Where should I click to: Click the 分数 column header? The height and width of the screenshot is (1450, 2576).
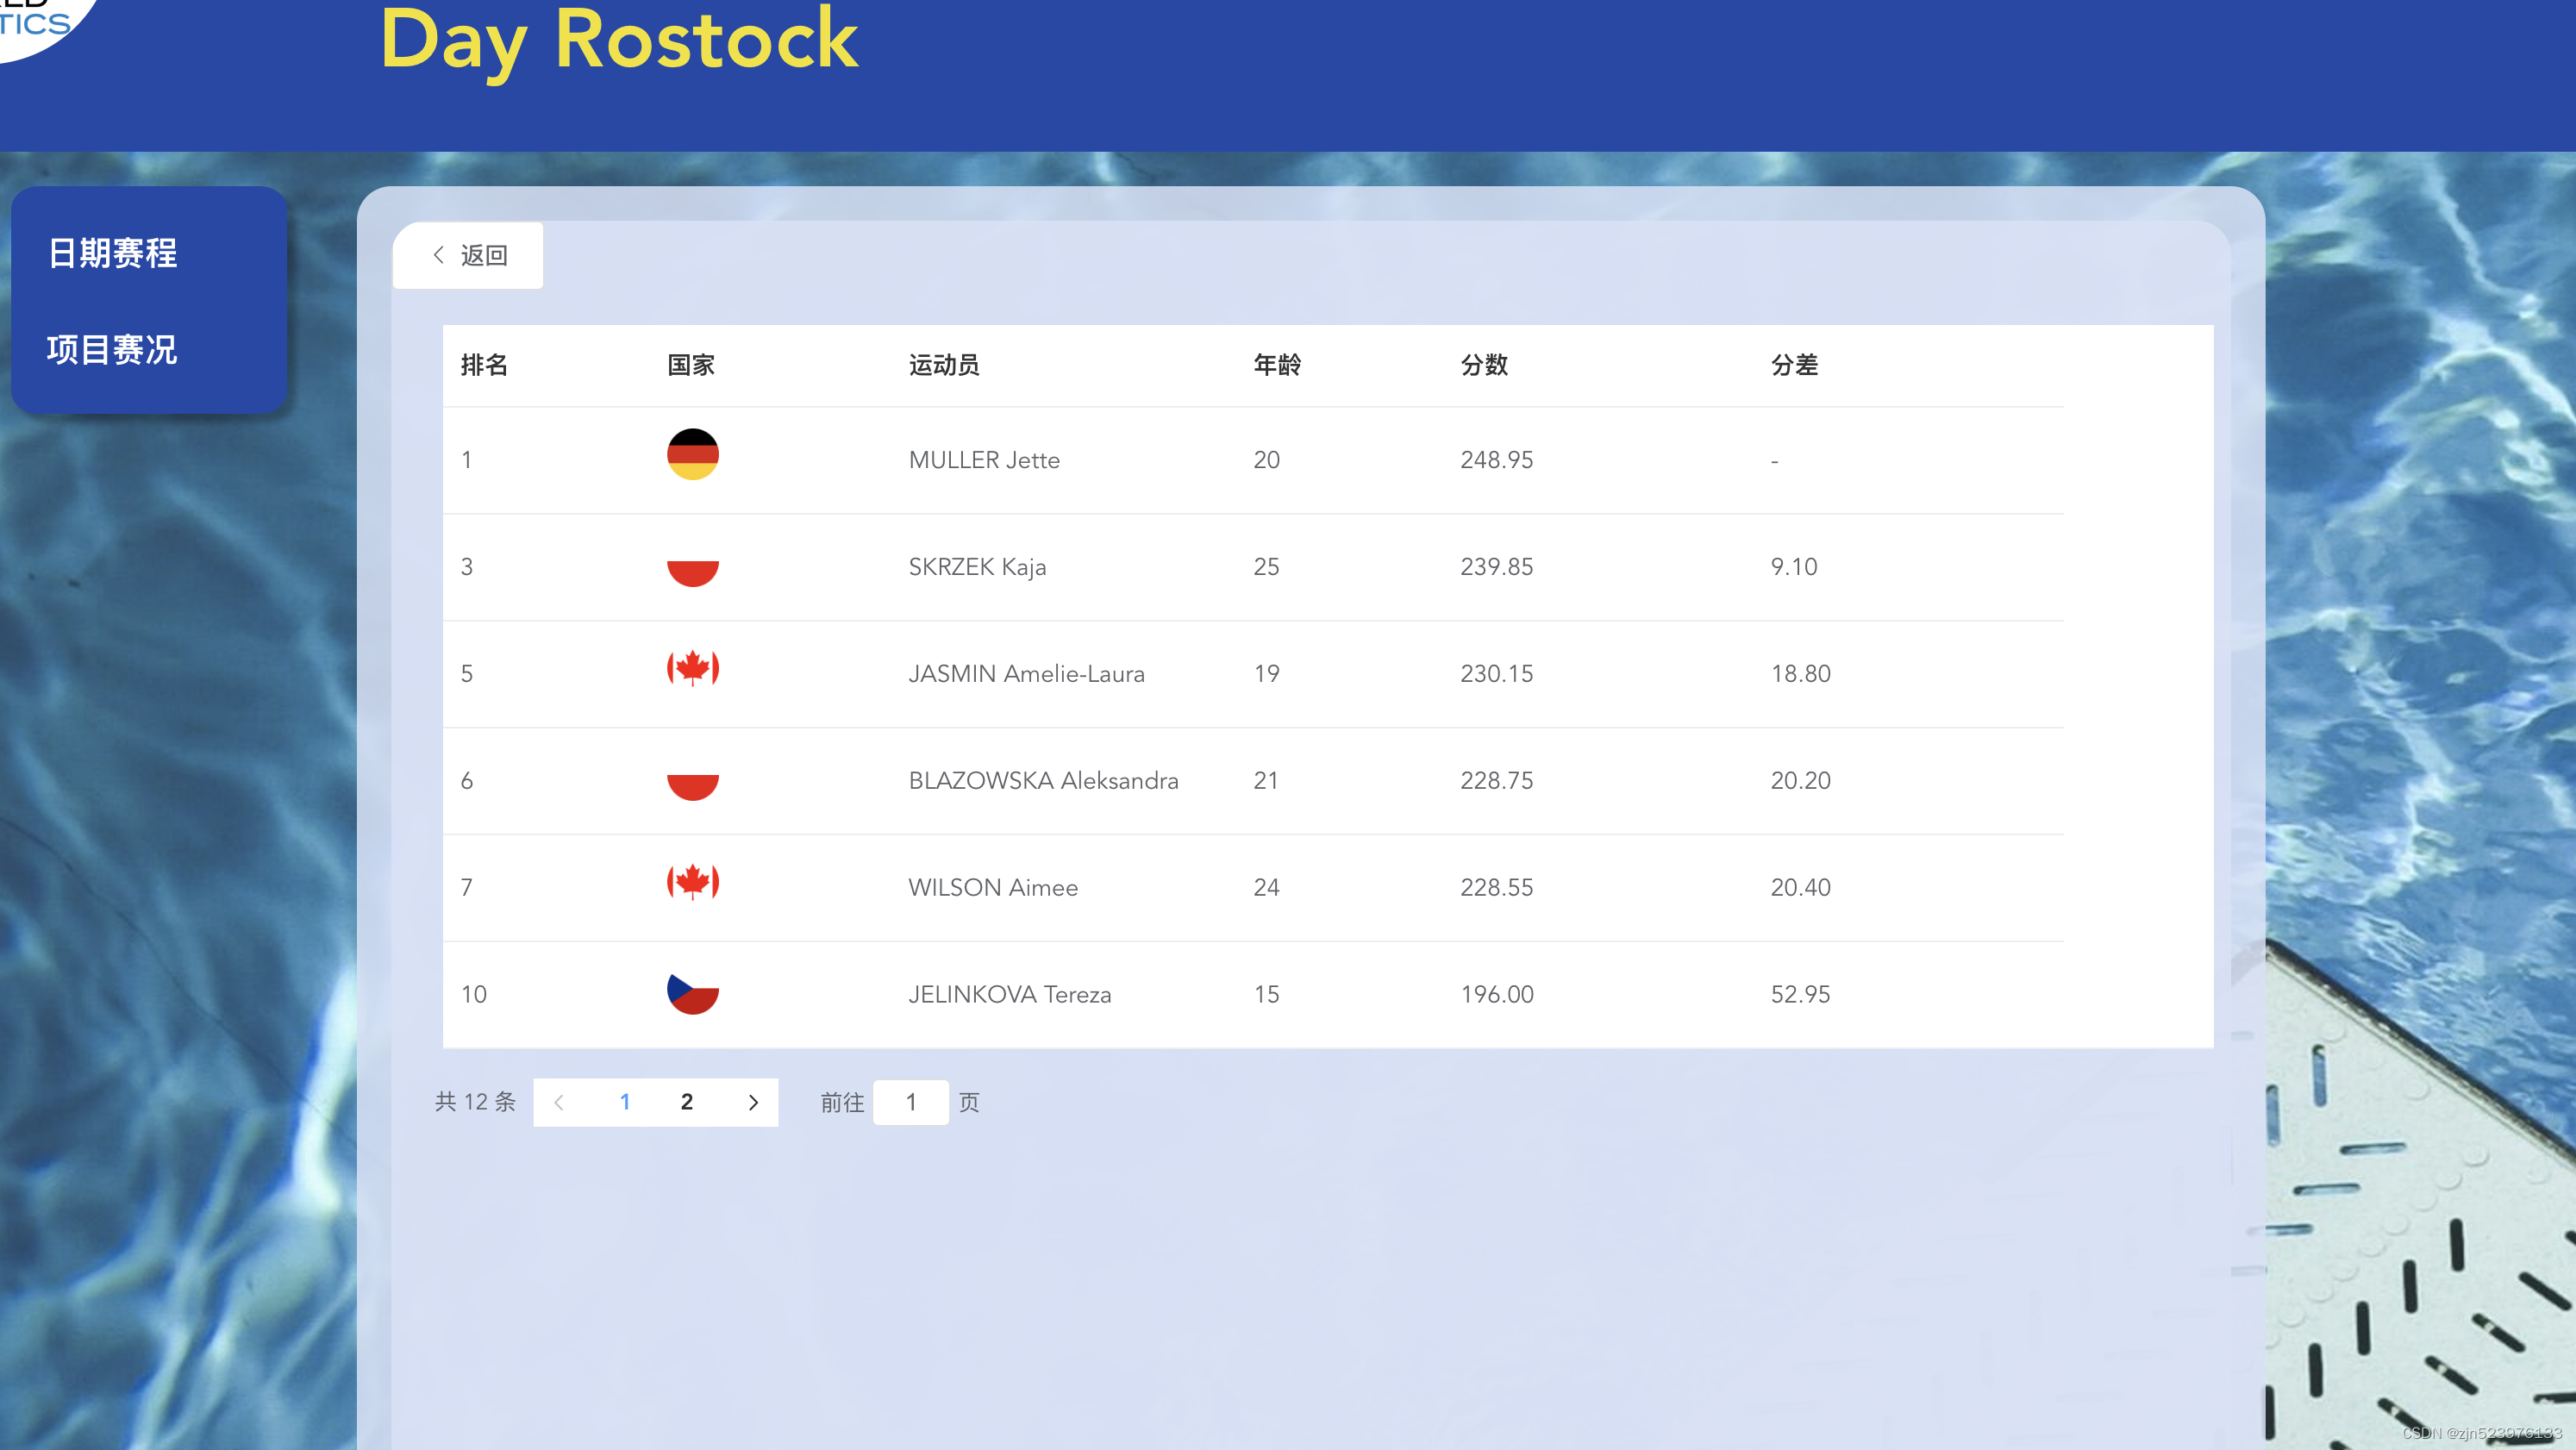1484,365
